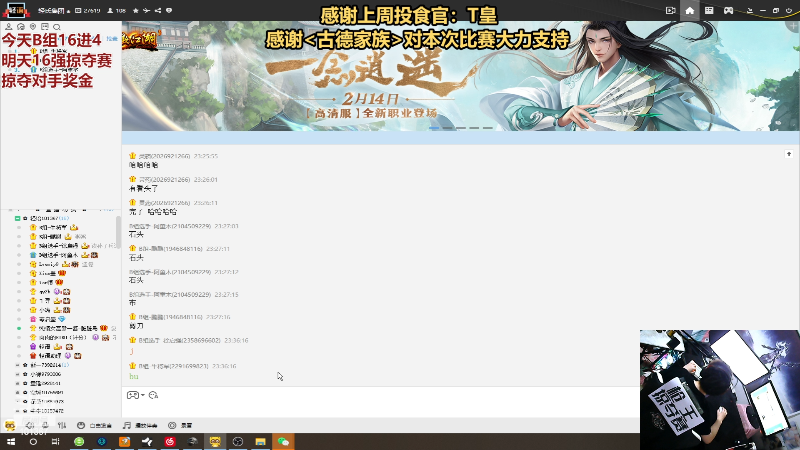
Task: Open the channel name dropdown arrow
Action: coord(68,11)
